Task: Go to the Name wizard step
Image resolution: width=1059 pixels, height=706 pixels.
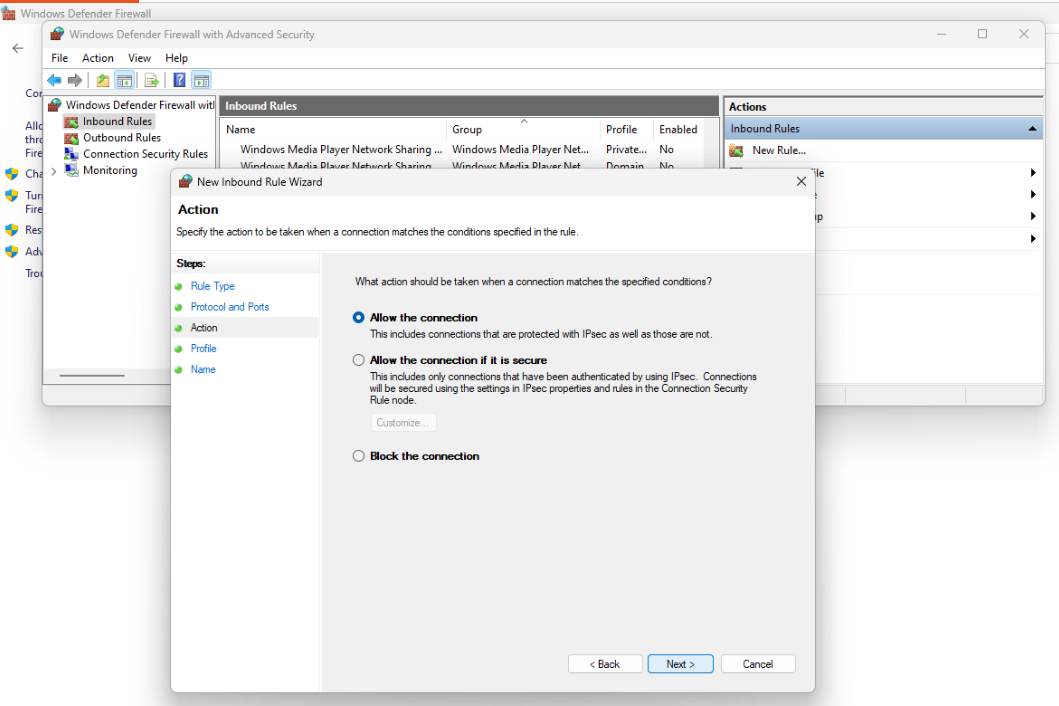Action: (x=203, y=370)
